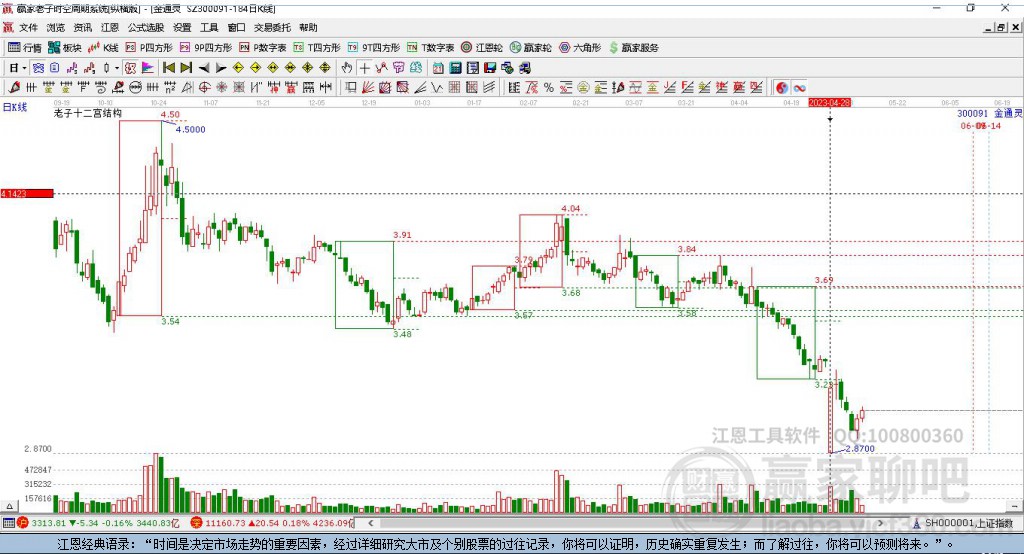1024x554 pixels.
Task: Open the 资讯 menu
Action: [82, 27]
